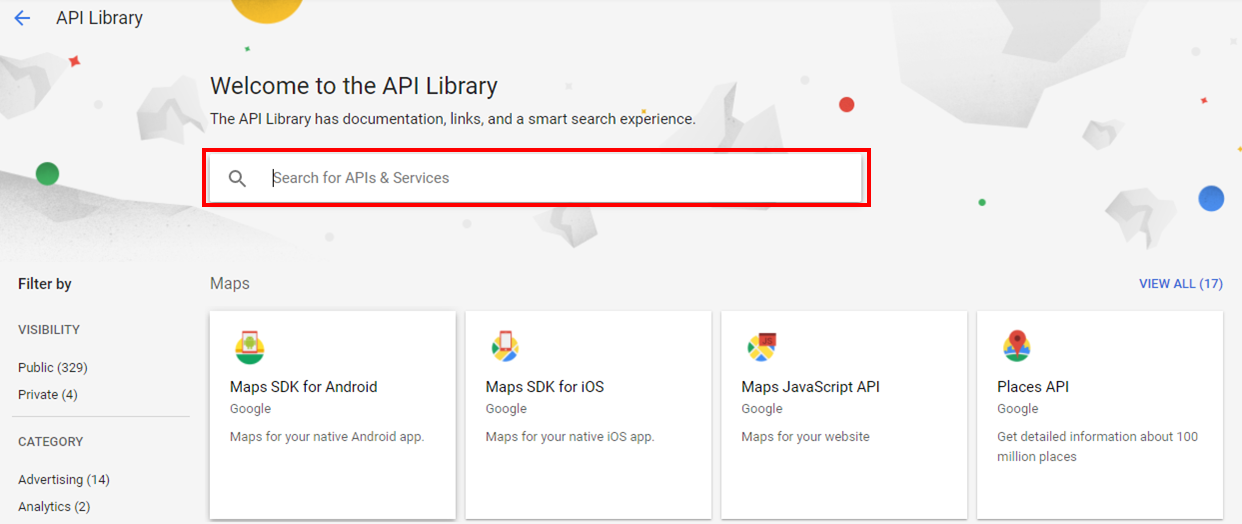Open the Places API title
The image size is (1242, 524).
pyautogui.click(x=1033, y=387)
